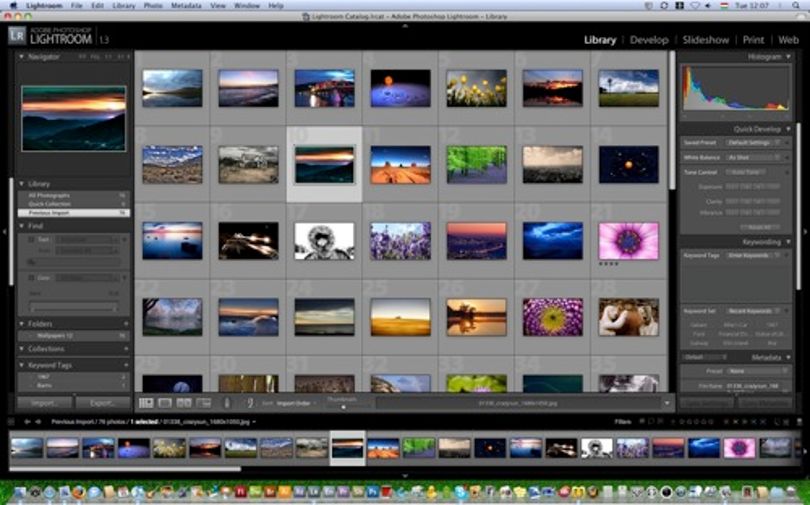Open the Develop module
810x505 pixels.
tap(649, 40)
